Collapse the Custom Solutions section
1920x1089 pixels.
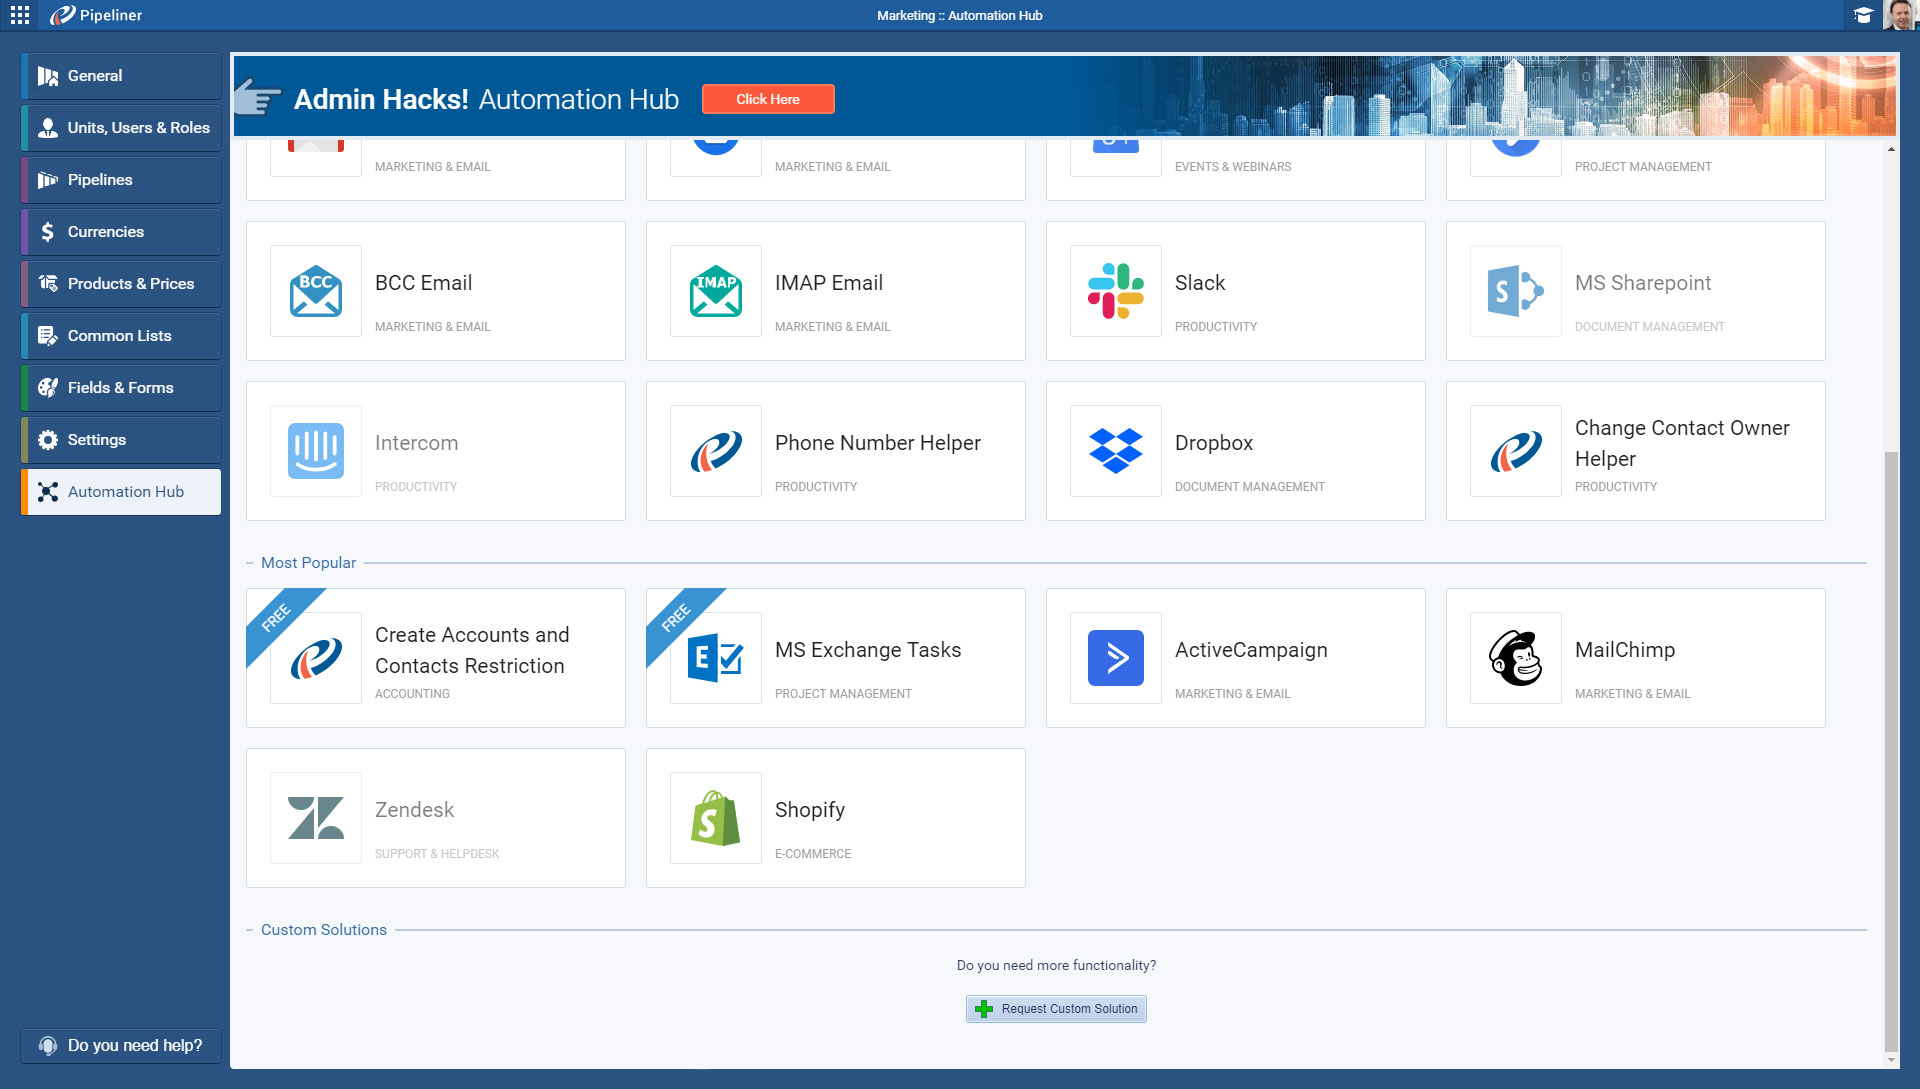click(x=251, y=929)
